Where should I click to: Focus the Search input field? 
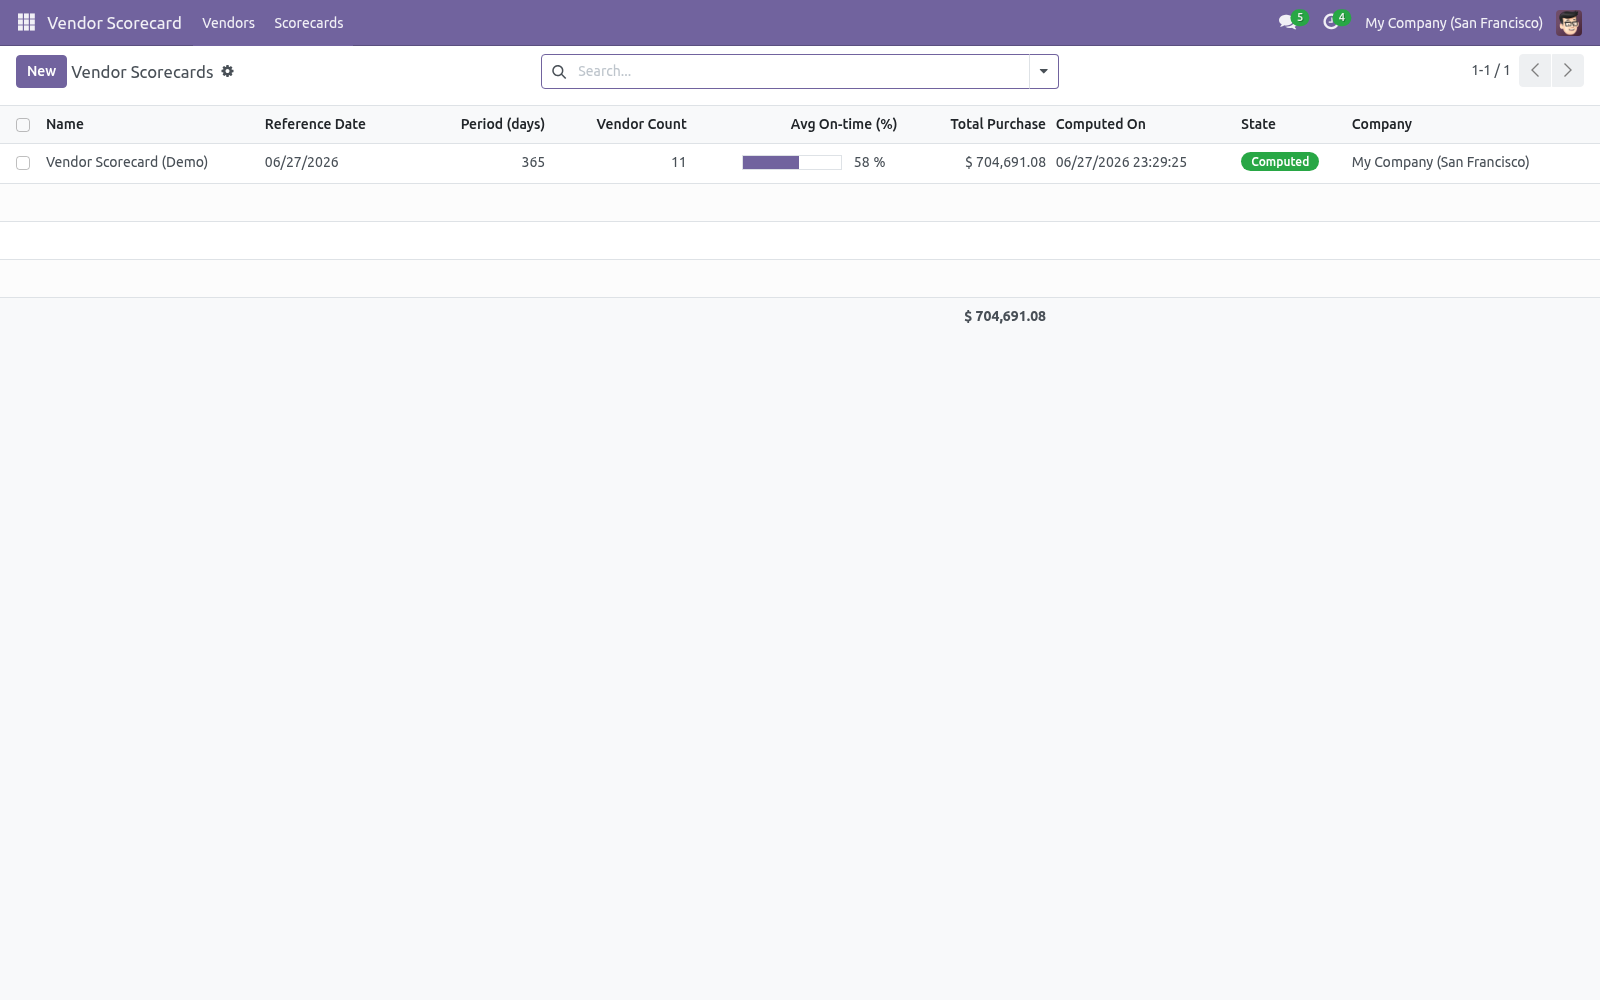click(x=800, y=71)
